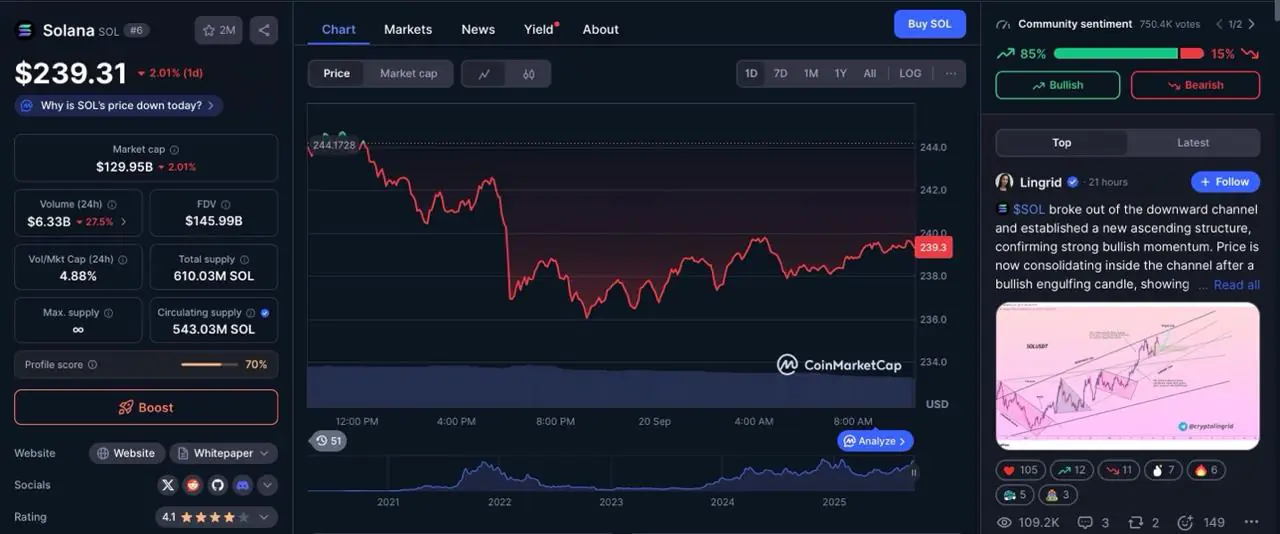Open Lingrid post more options
Image resolution: width=1280 pixels, height=534 pixels.
point(1251,522)
